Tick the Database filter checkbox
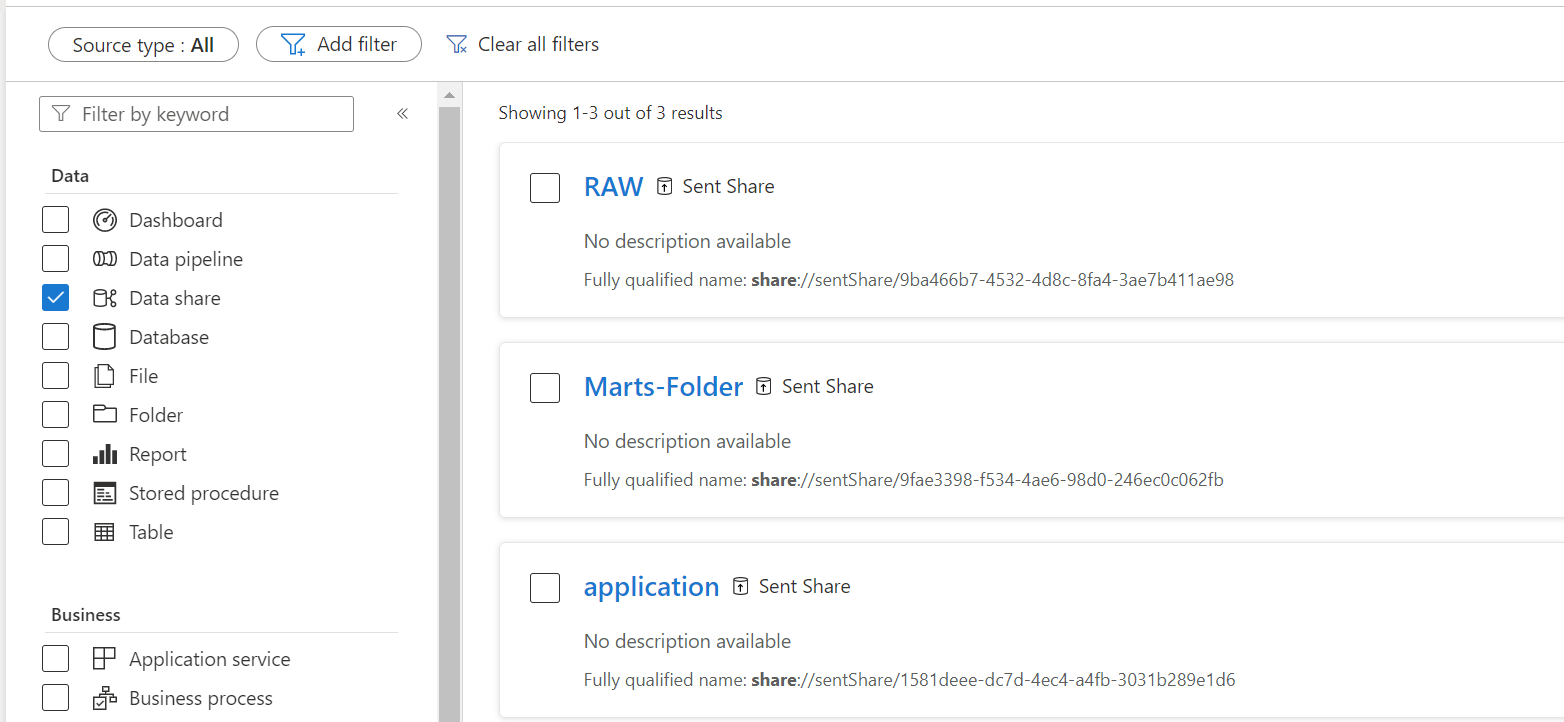The height and width of the screenshot is (722, 1564). (x=56, y=337)
